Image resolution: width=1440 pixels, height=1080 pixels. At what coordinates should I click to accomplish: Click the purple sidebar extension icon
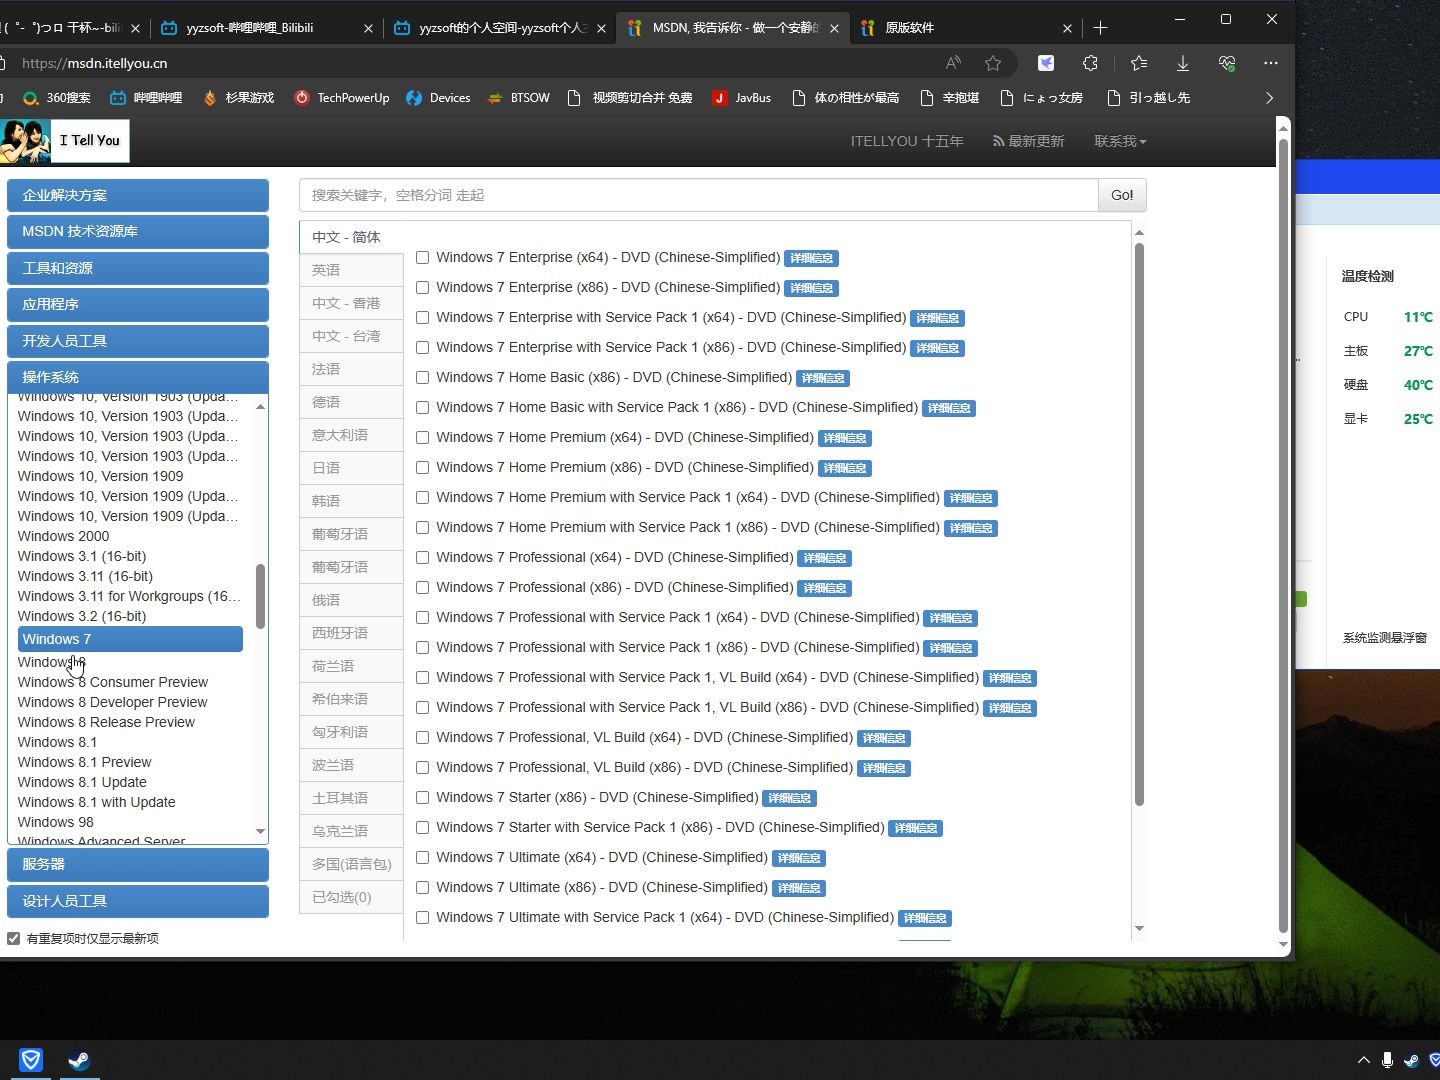(1046, 63)
